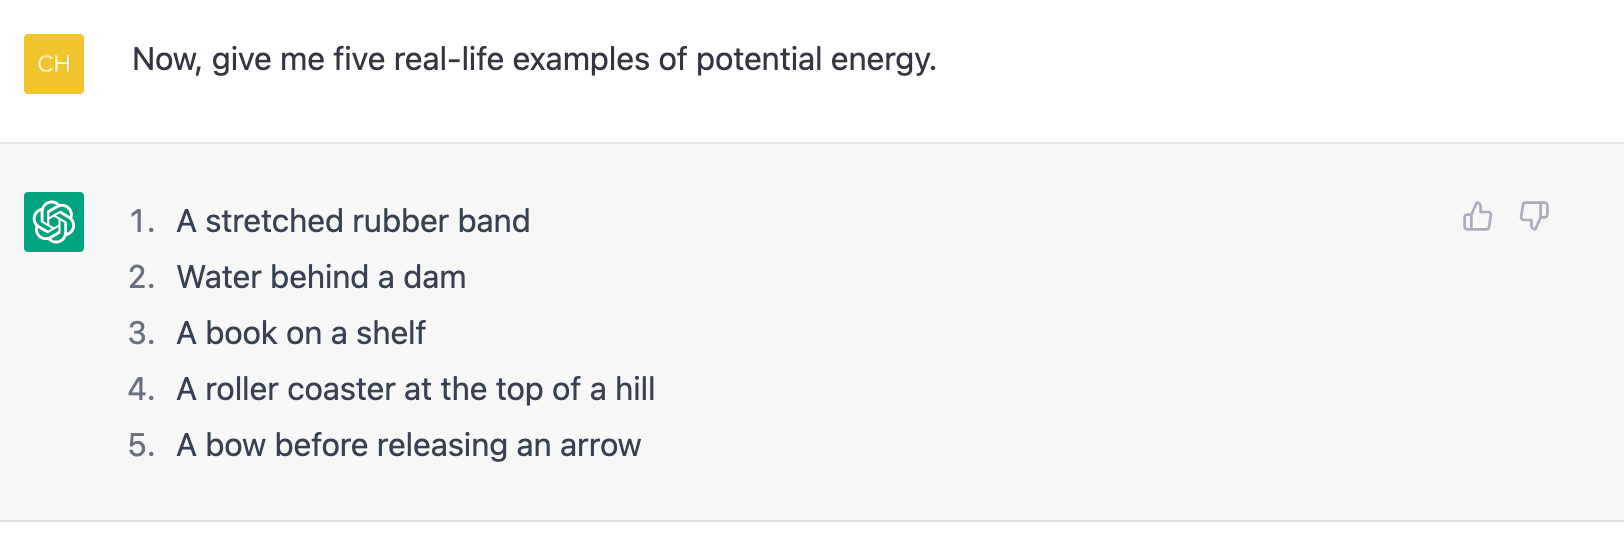Click the word 'arrow' in item five

600,446
